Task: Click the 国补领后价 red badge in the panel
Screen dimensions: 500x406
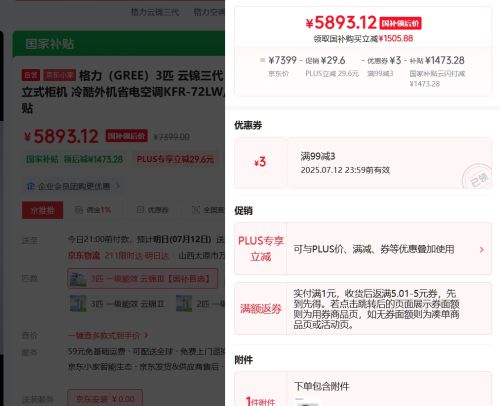Action: click(x=400, y=23)
